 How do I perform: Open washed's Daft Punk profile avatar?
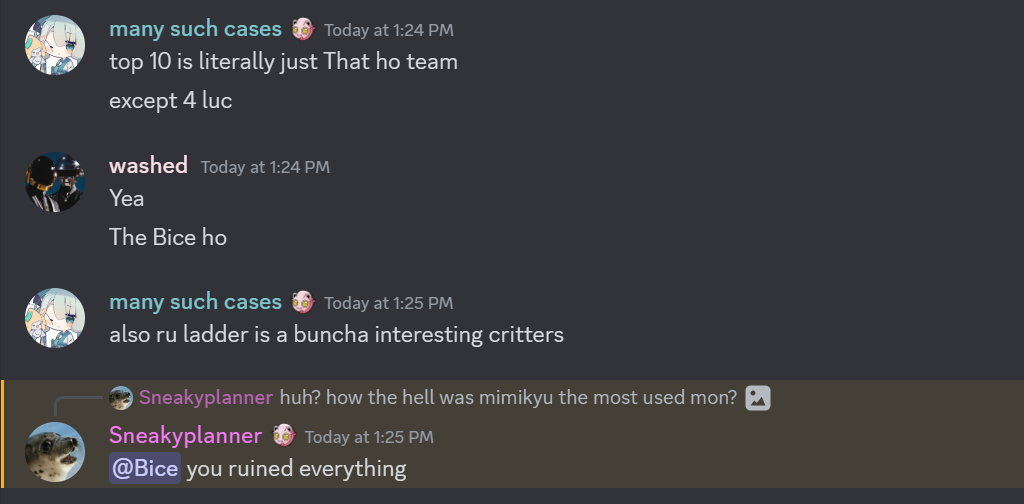pyautogui.click(x=55, y=182)
